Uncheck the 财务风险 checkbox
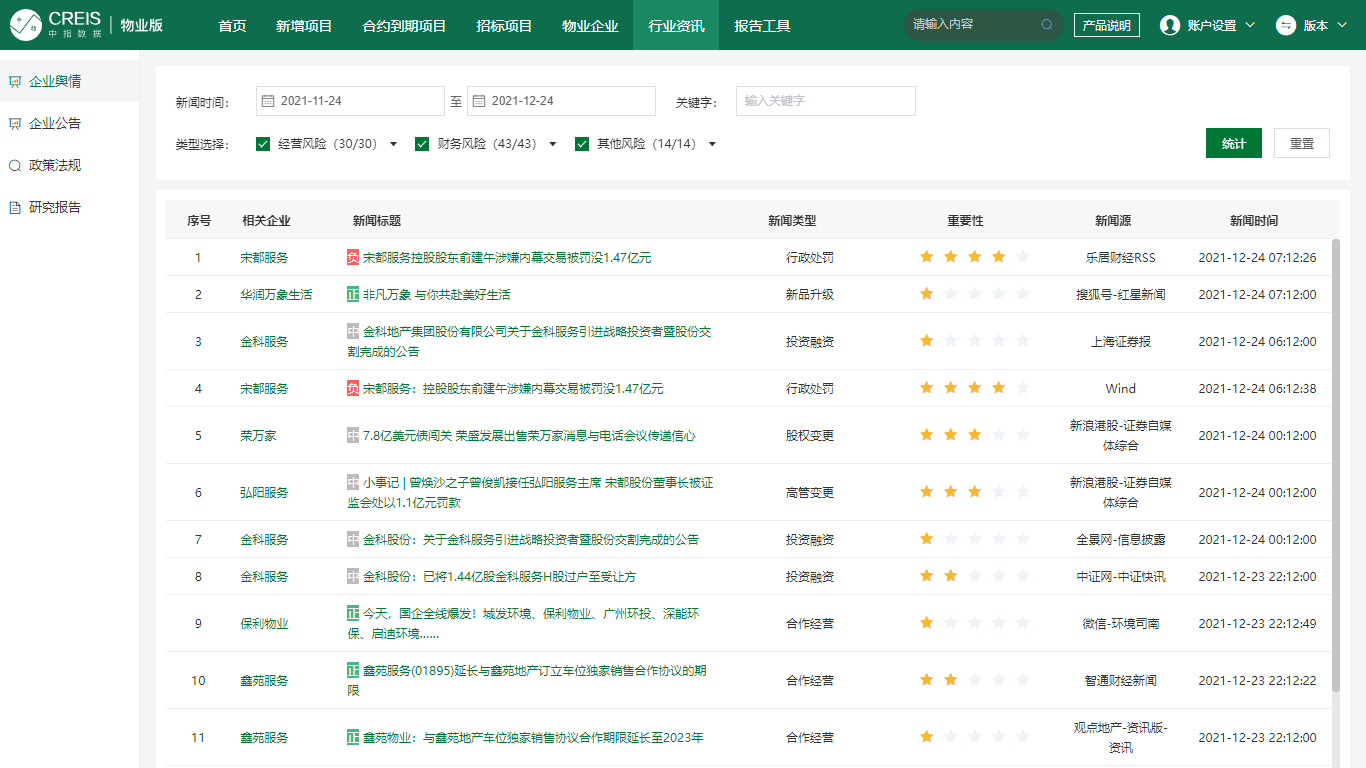The image size is (1366, 768). (x=422, y=144)
